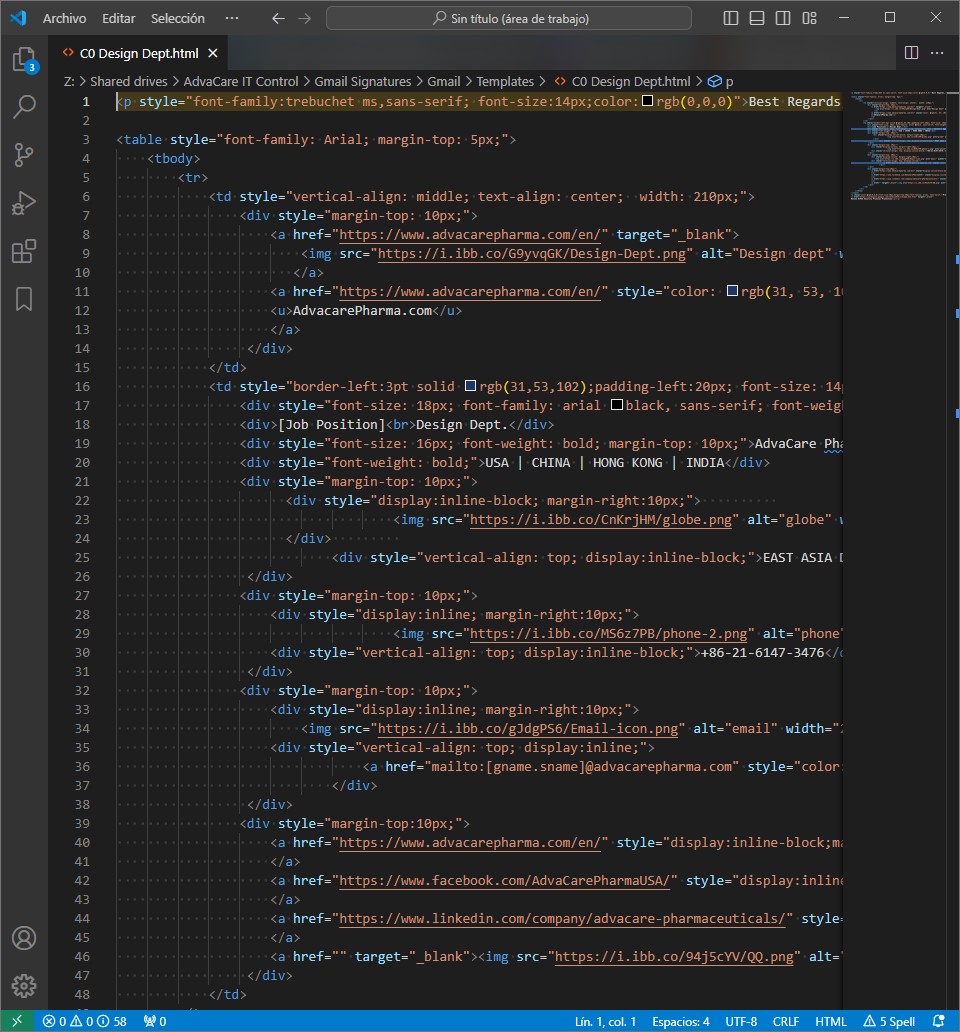This screenshot has height=1032, width=960.
Task: Expand the Gmail Signatures breadcrumb
Action: tap(363, 82)
